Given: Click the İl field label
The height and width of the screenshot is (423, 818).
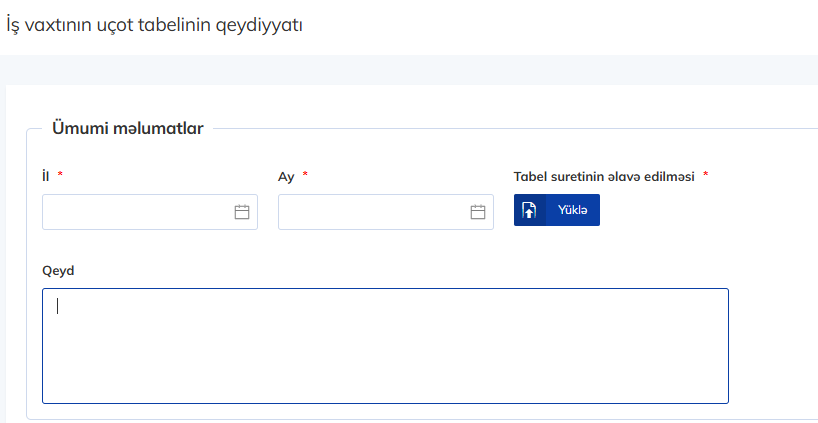Looking at the screenshot, I should pos(46,176).
